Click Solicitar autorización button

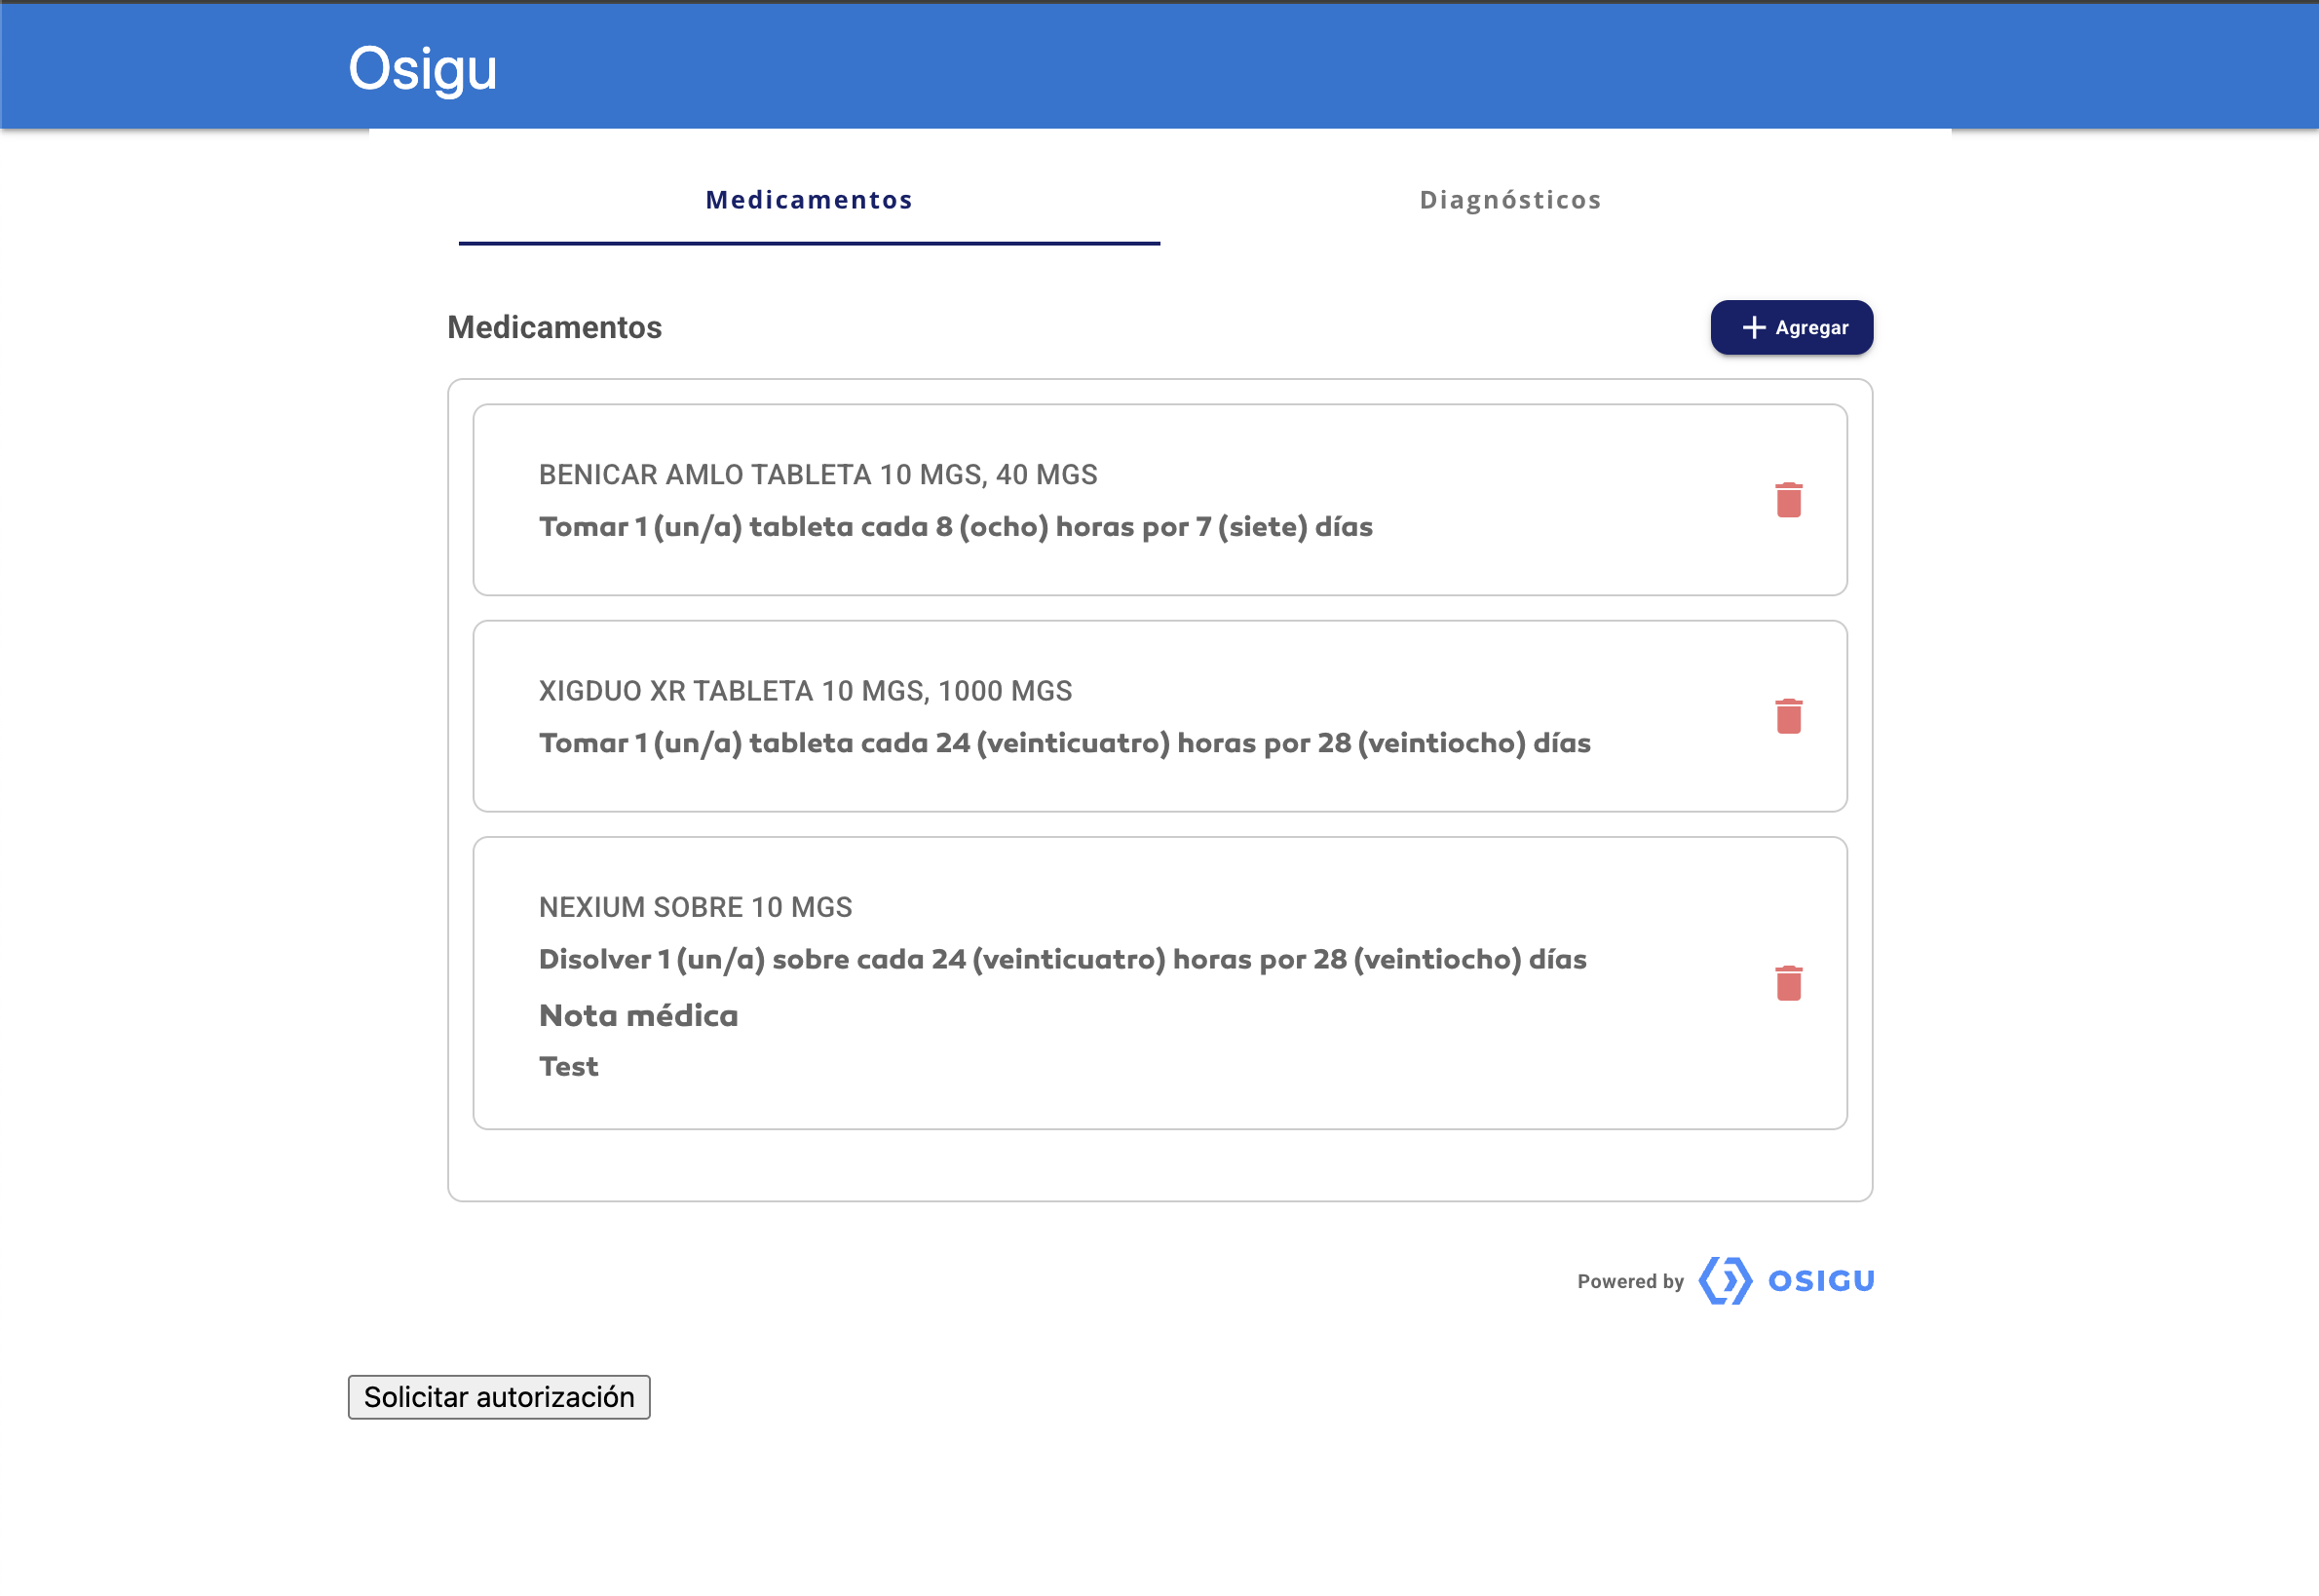(x=499, y=1397)
